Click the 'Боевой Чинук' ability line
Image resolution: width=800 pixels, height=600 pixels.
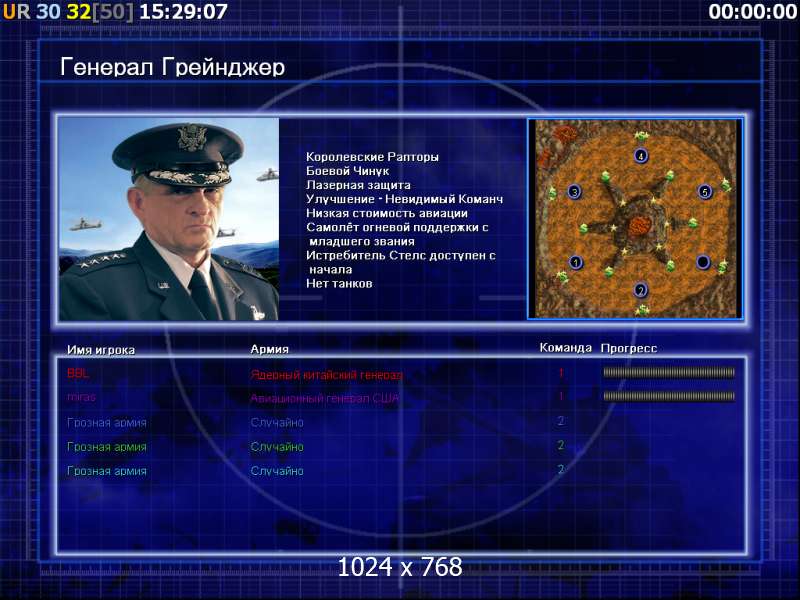point(347,171)
